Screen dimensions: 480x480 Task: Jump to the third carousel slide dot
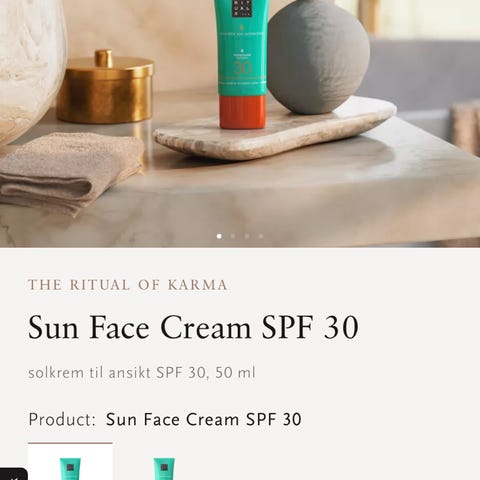247,236
